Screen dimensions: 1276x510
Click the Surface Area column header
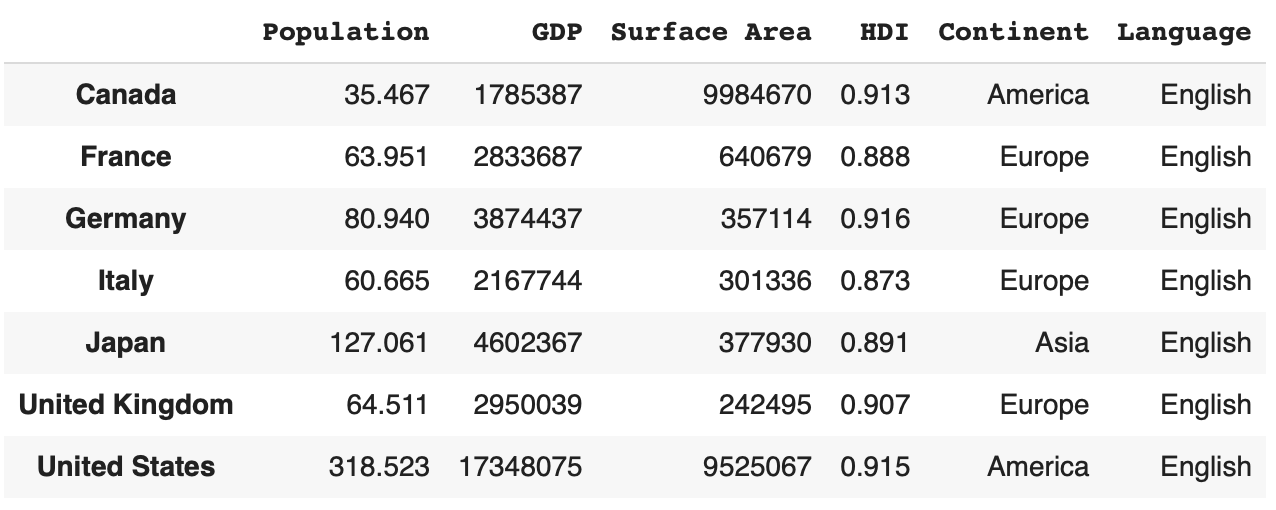coord(711,32)
